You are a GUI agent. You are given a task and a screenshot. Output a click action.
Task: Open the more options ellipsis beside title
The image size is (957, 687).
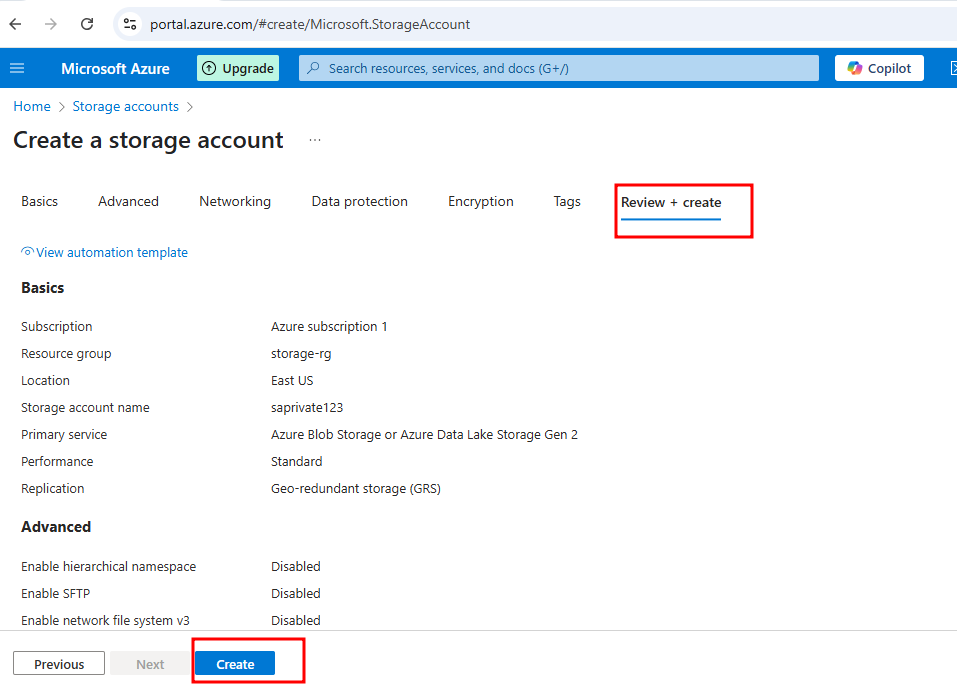click(x=315, y=140)
